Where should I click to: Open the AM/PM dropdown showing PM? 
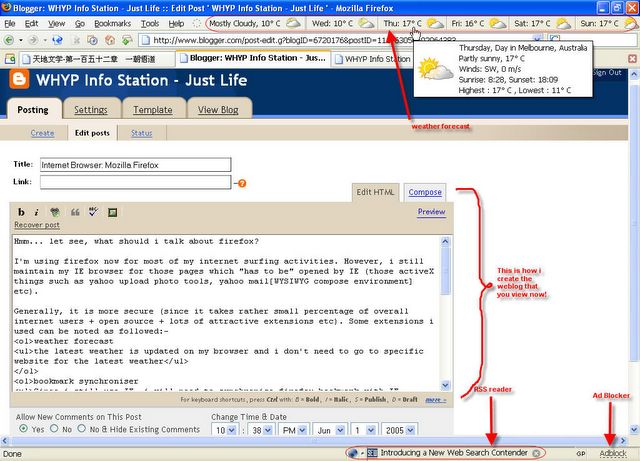coord(293,430)
